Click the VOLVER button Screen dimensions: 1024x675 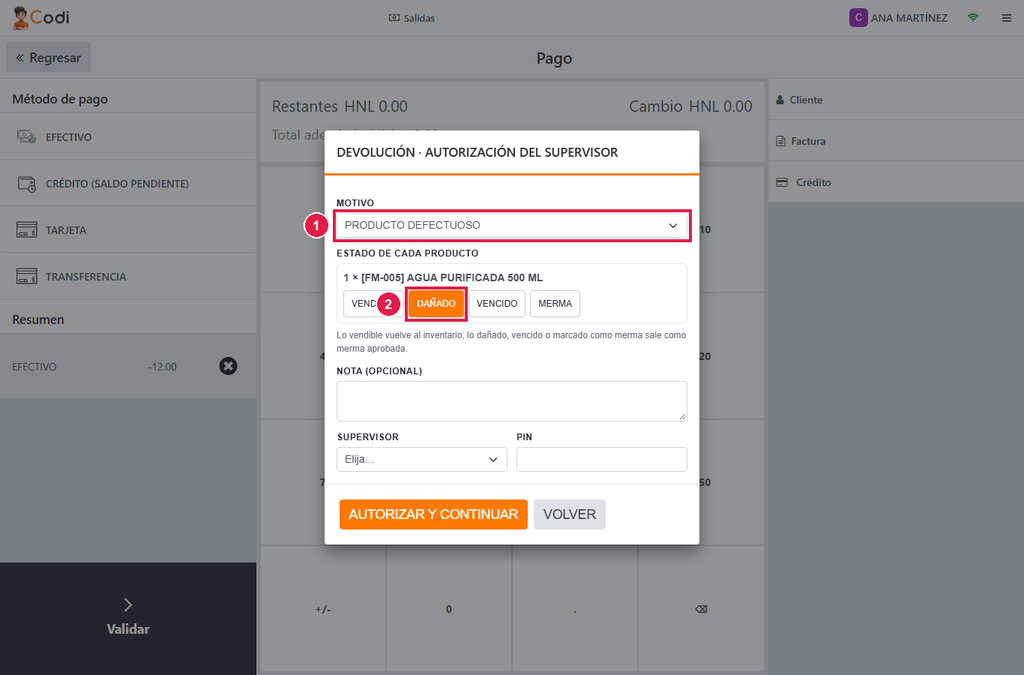pyautogui.click(x=569, y=514)
